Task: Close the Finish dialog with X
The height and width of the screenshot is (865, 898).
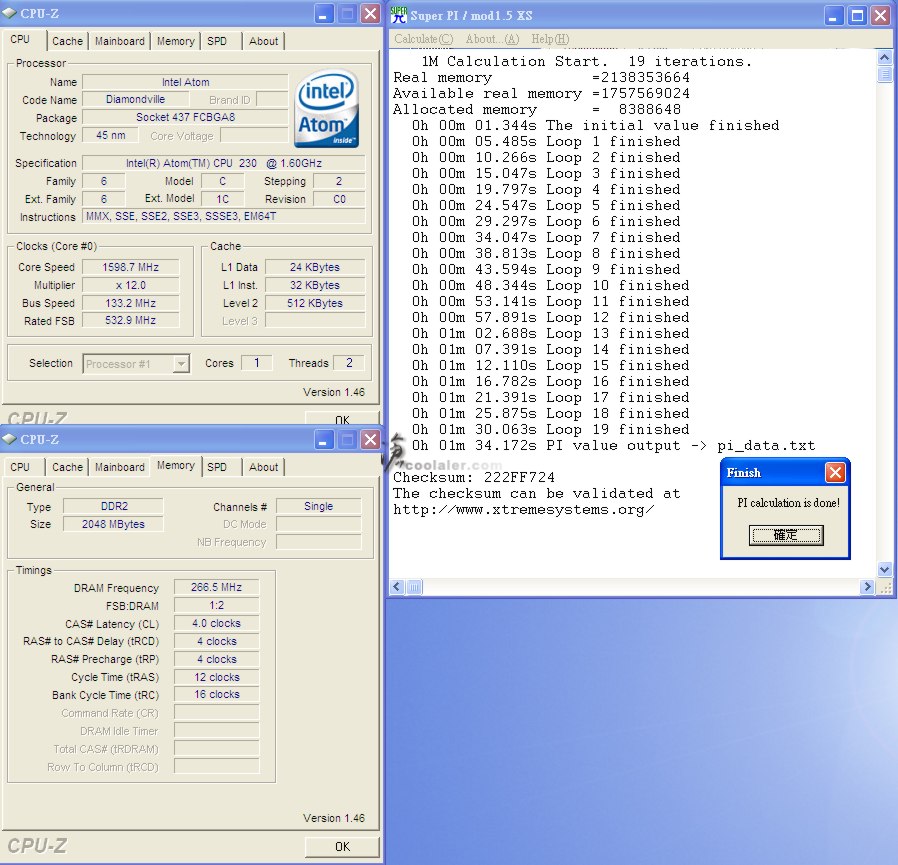Action: click(835, 473)
